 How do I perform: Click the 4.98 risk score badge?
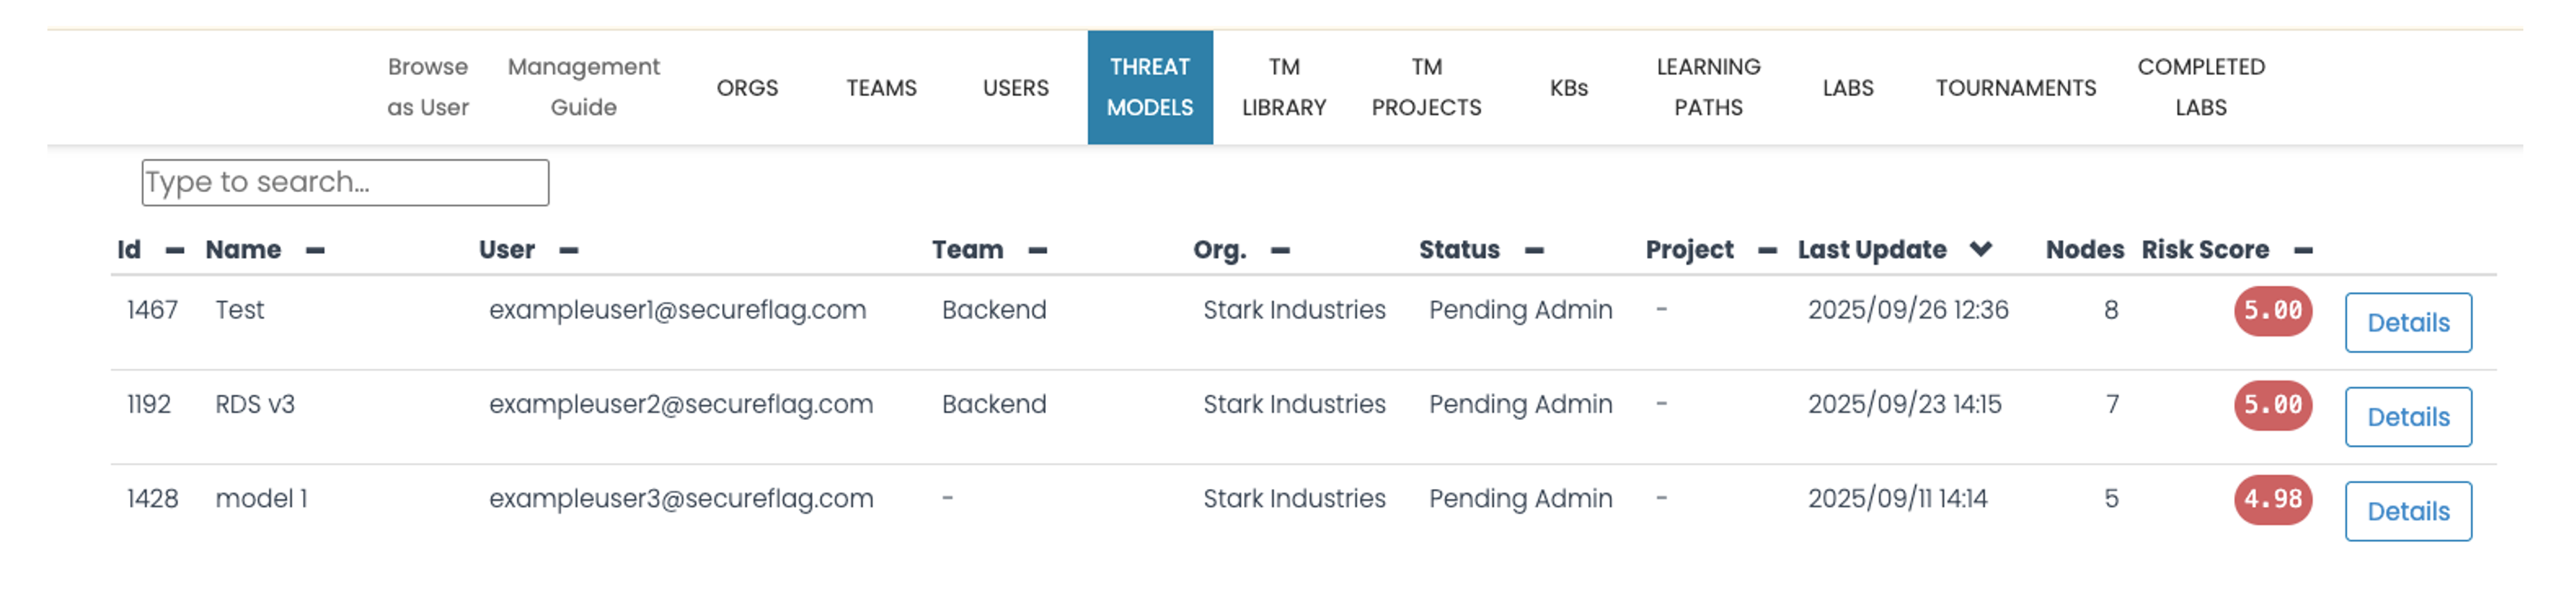[x=2272, y=499]
